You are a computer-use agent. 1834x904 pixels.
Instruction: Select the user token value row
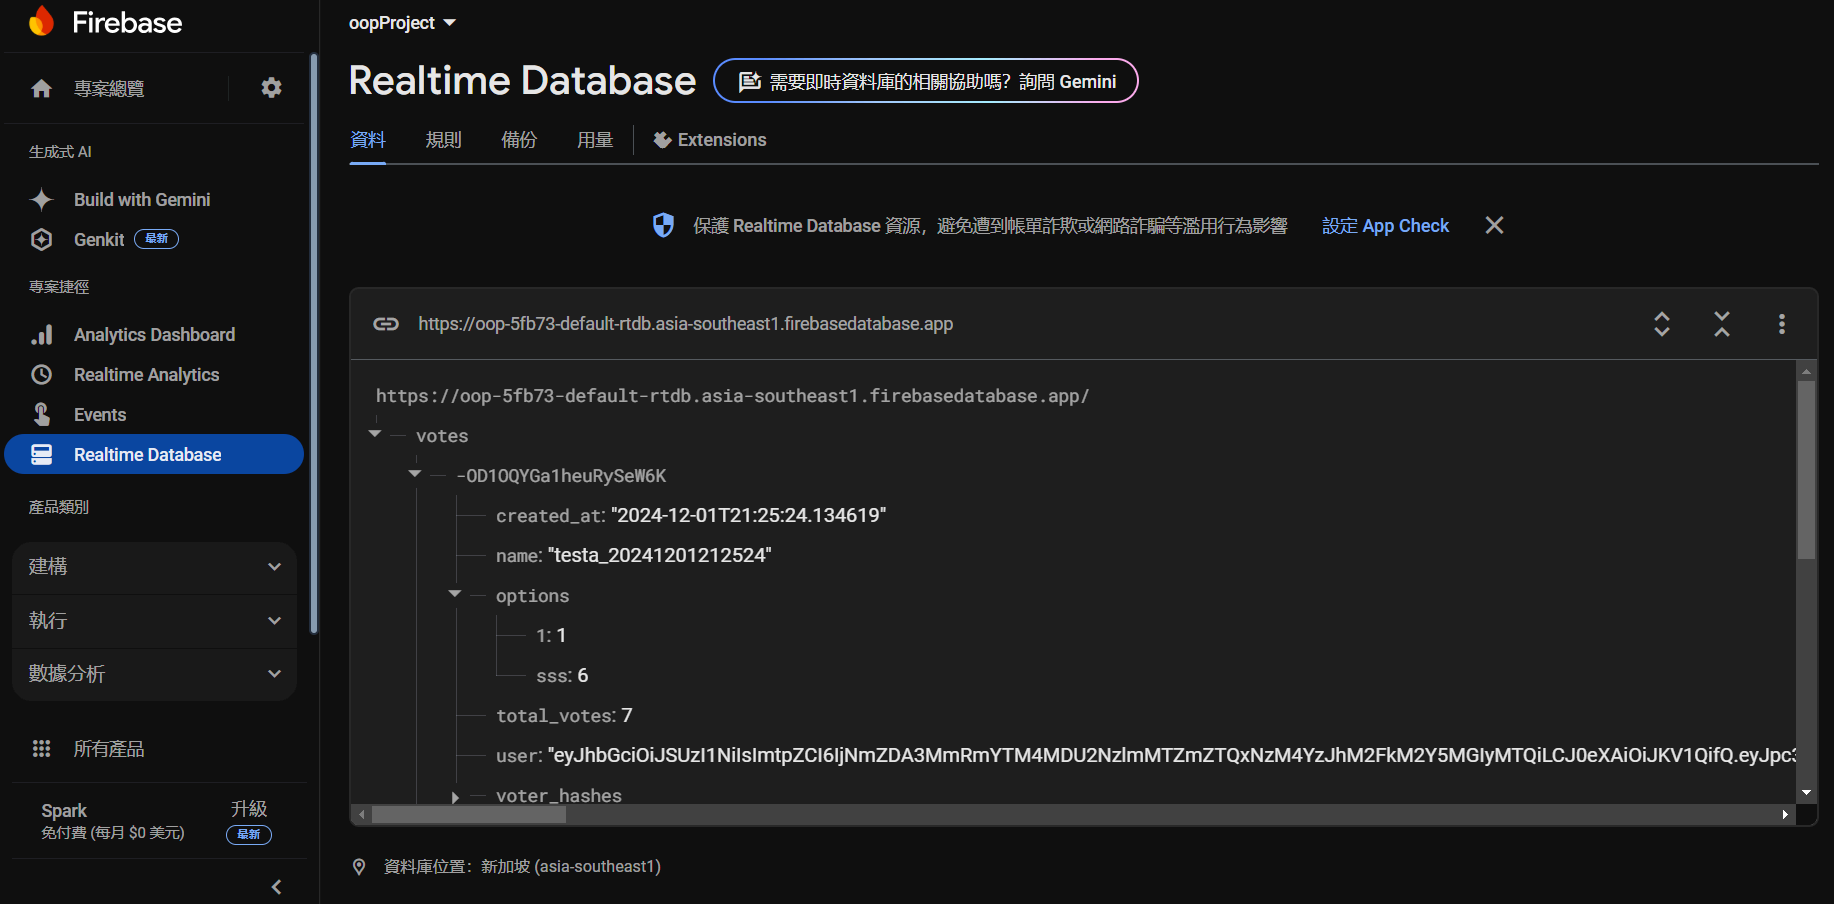tap(1146, 756)
